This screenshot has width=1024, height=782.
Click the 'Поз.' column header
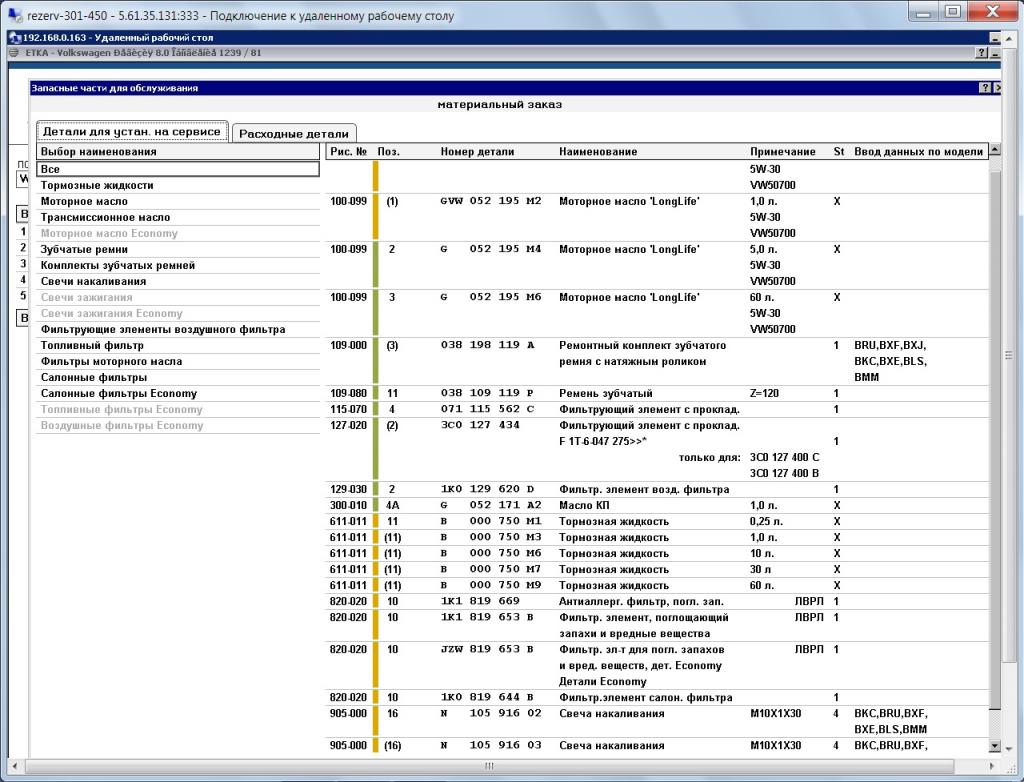coord(389,152)
